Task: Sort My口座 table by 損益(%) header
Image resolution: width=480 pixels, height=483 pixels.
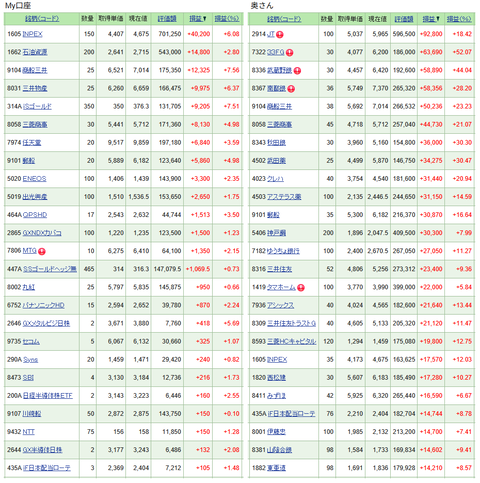Action: 227,19
